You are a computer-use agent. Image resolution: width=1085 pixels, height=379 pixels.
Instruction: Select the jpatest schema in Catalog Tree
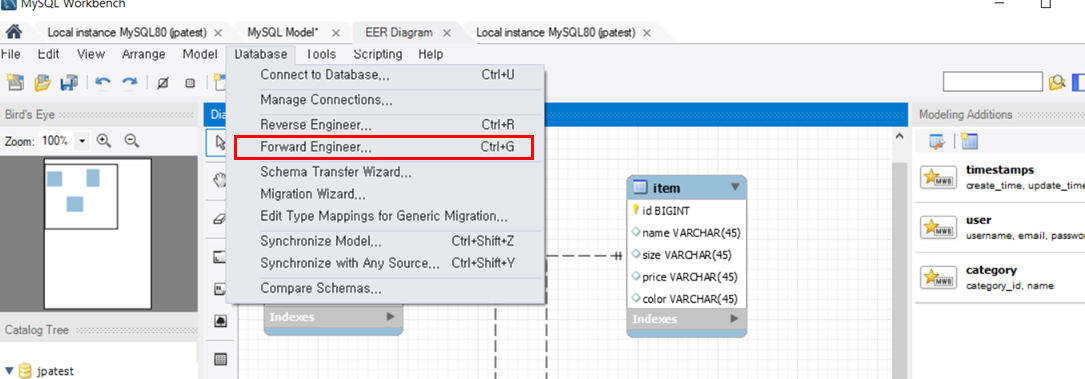tap(55, 371)
